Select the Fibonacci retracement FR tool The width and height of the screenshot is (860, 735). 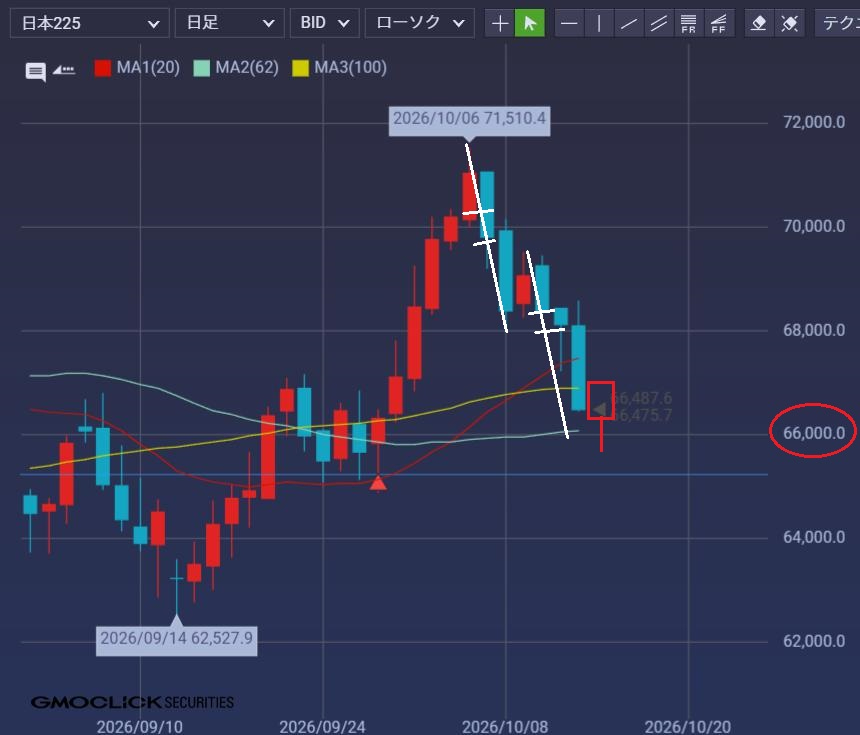click(688, 24)
